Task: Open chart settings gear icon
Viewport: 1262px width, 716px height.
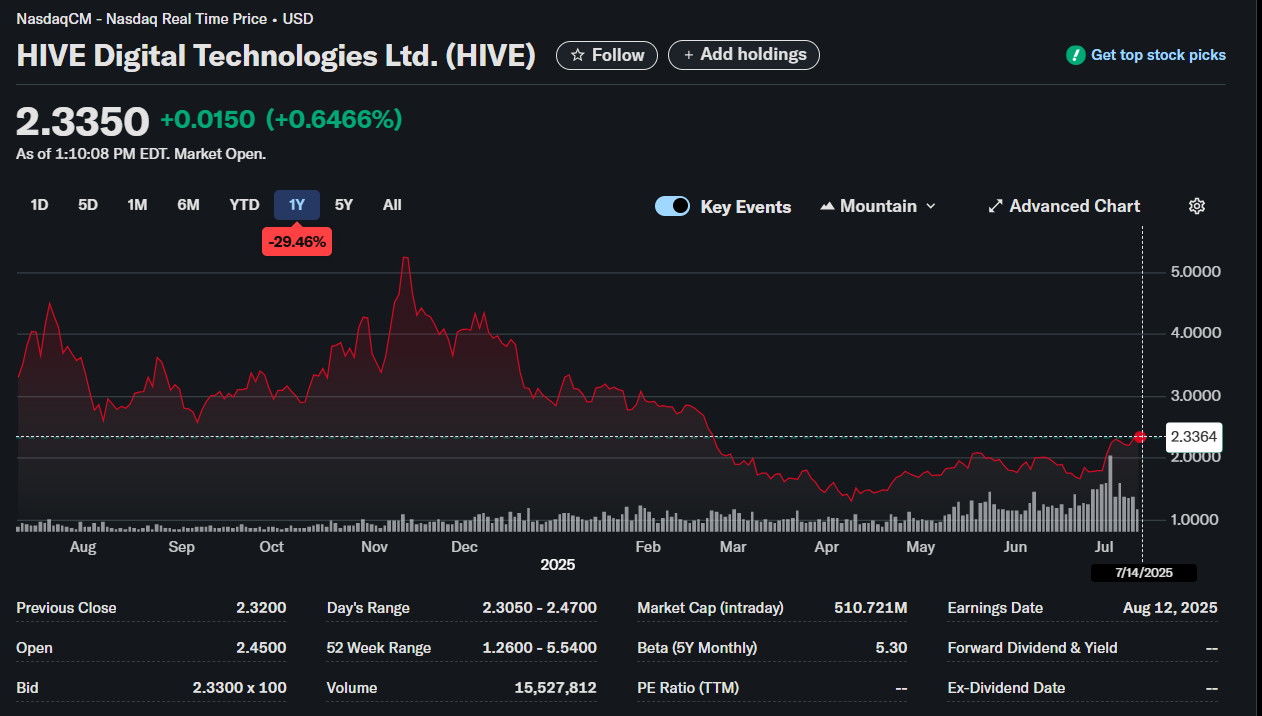Action: (1197, 206)
